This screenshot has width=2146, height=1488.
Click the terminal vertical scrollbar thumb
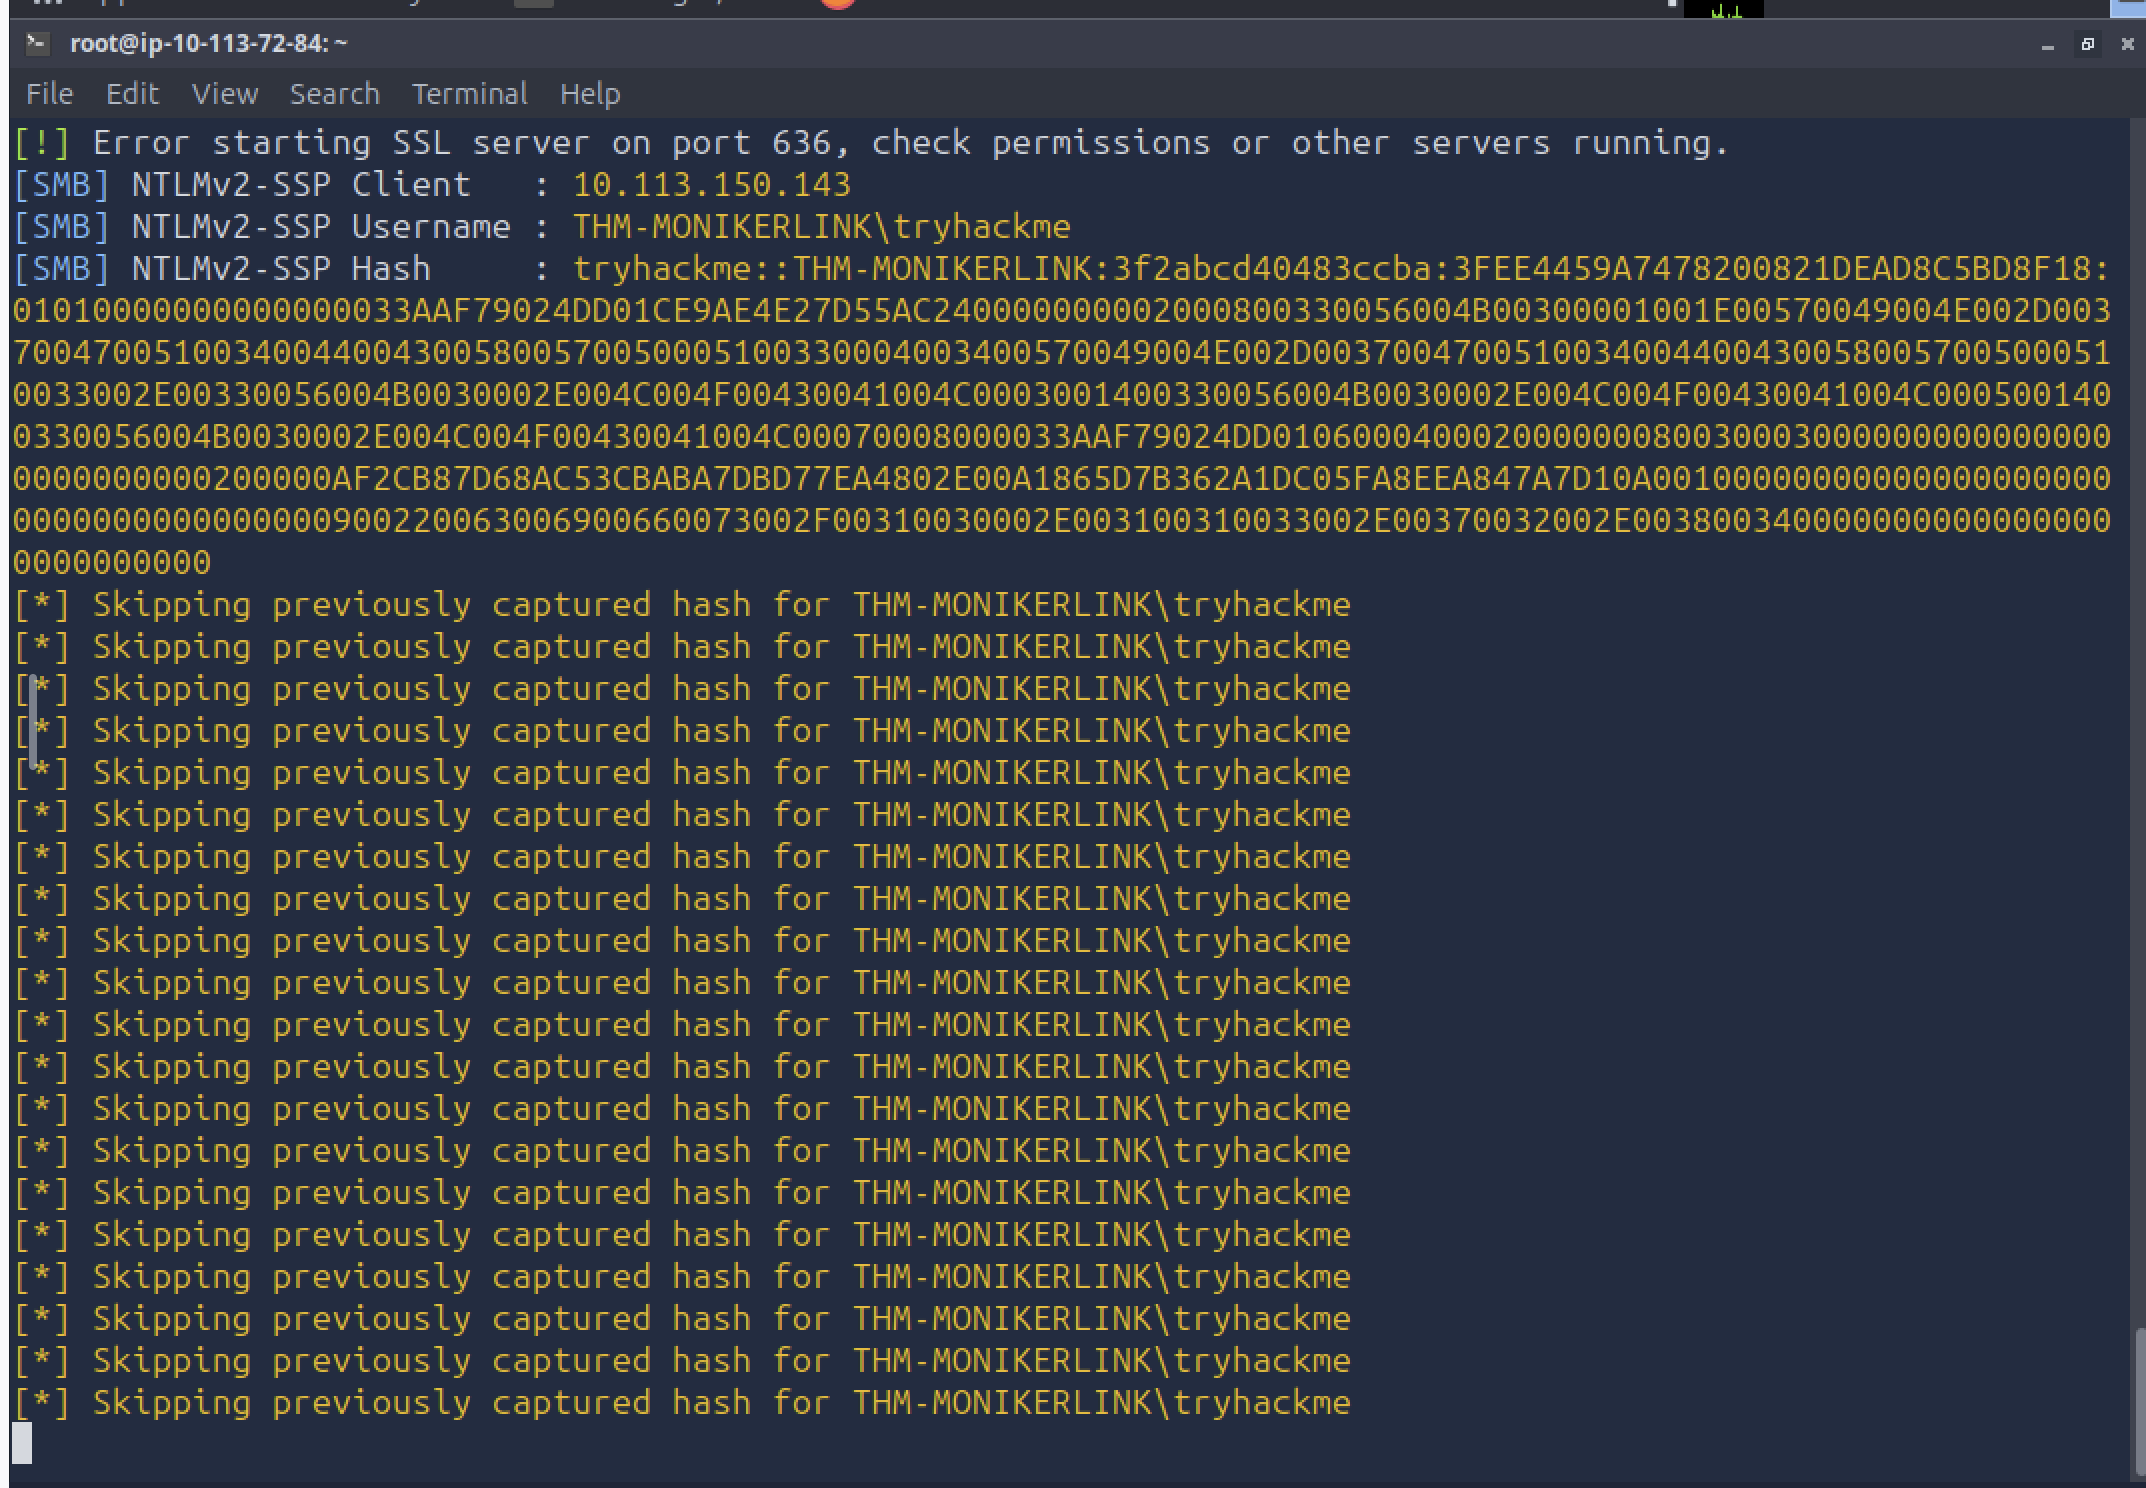[x=2139, y=1400]
